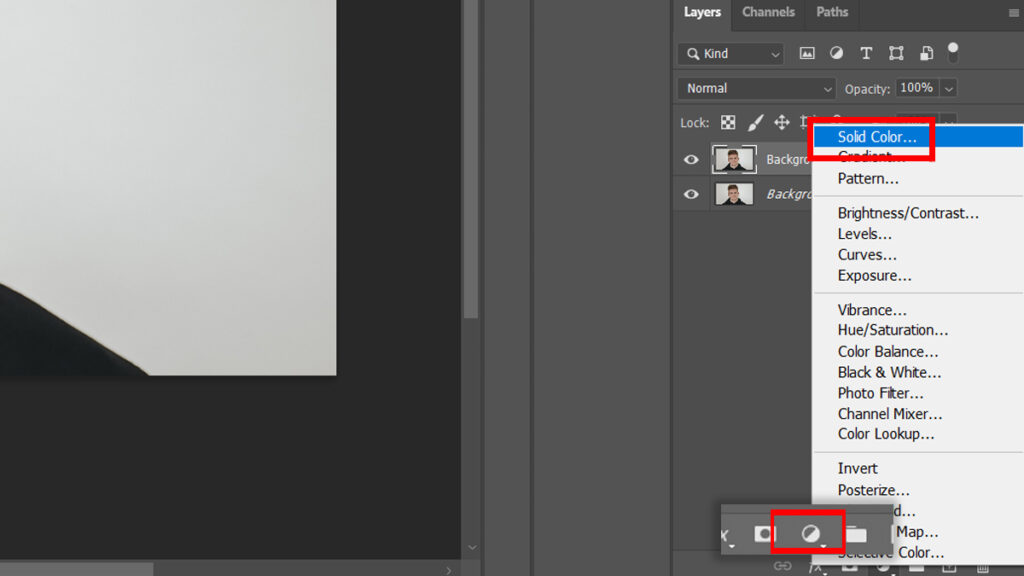Click the smart object filter icon
Screen dimensions: 1024x576
coord(926,54)
